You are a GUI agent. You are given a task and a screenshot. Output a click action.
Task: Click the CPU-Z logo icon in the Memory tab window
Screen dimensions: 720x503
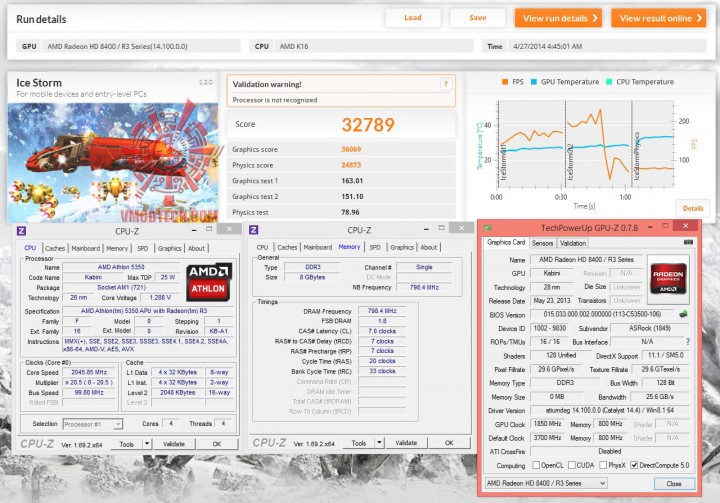tap(253, 230)
